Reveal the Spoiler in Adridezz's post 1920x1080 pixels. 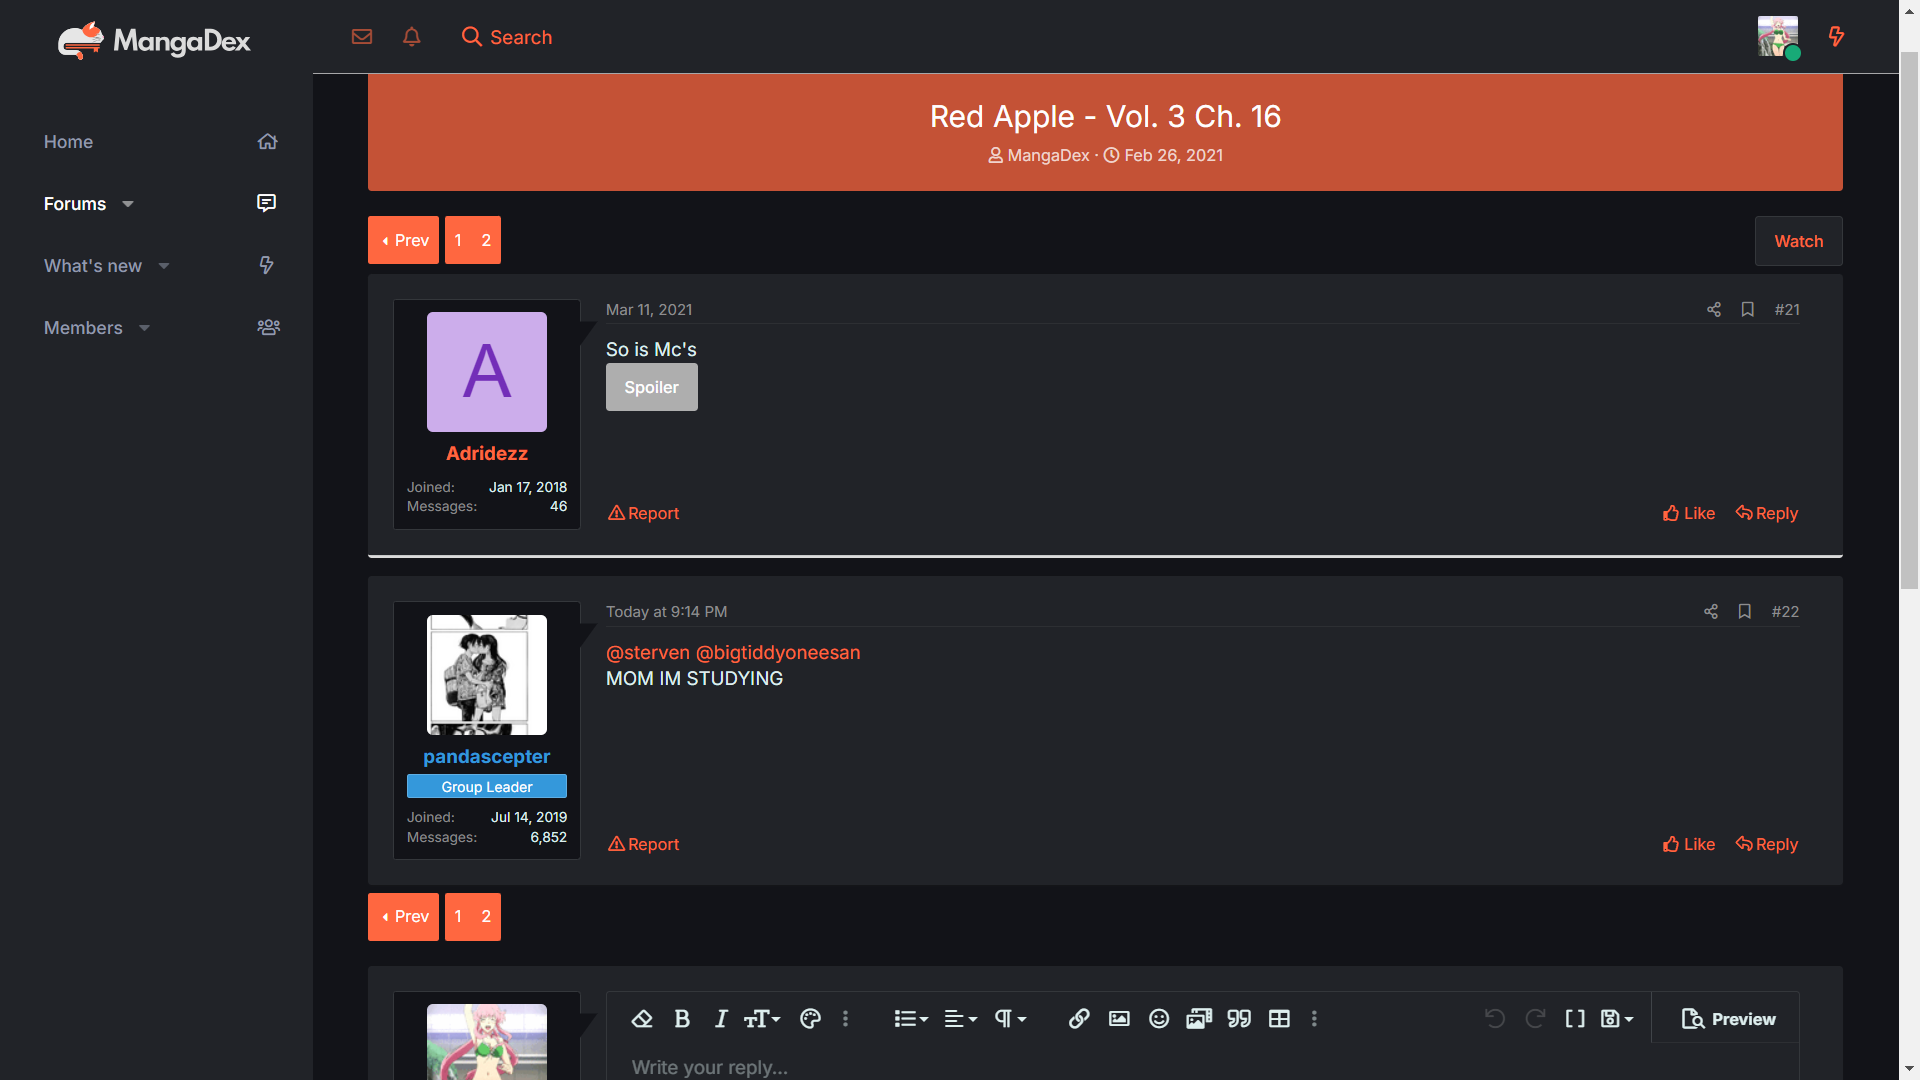pyautogui.click(x=651, y=387)
